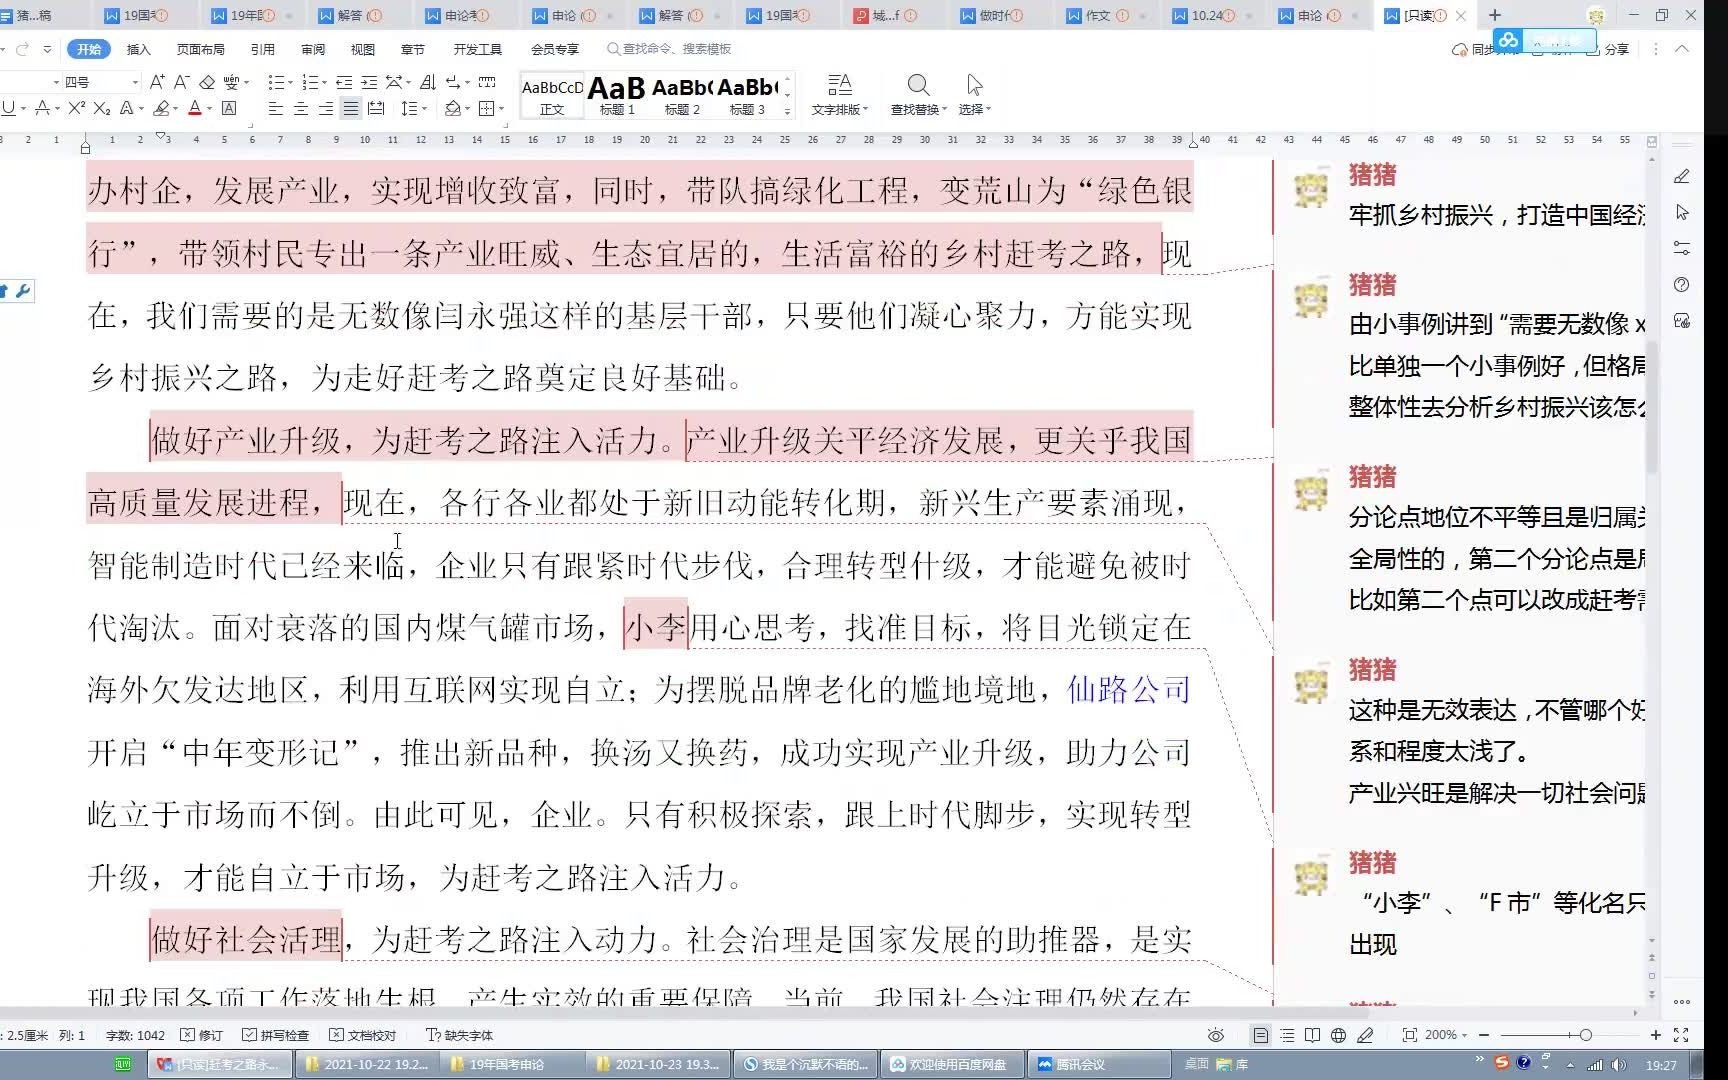This screenshot has width=1728, height=1080.
Task: Apply the 标题 1 heading style
Action: (617, 96)
